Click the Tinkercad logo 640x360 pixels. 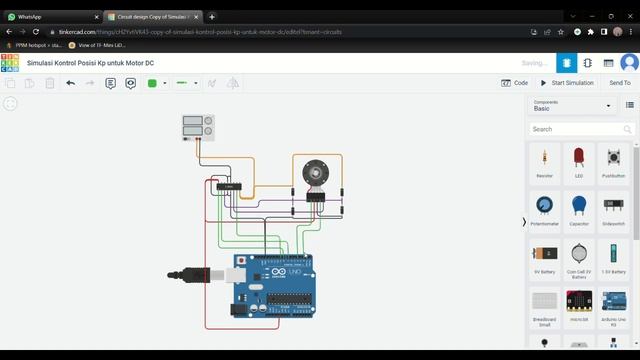[x=10, y=63]
